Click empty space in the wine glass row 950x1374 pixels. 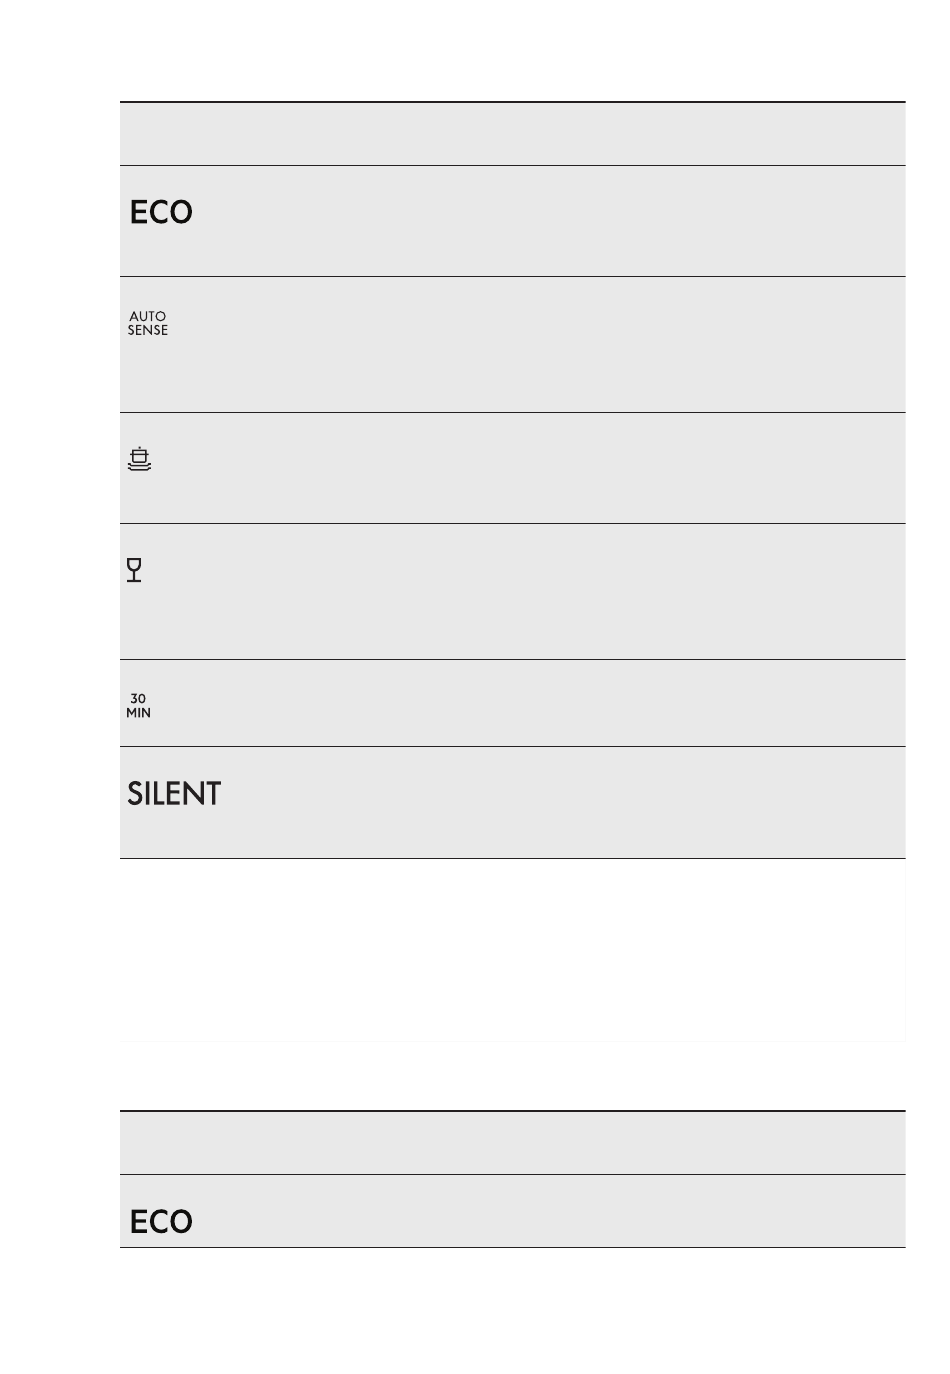click(x=540, y=592)
